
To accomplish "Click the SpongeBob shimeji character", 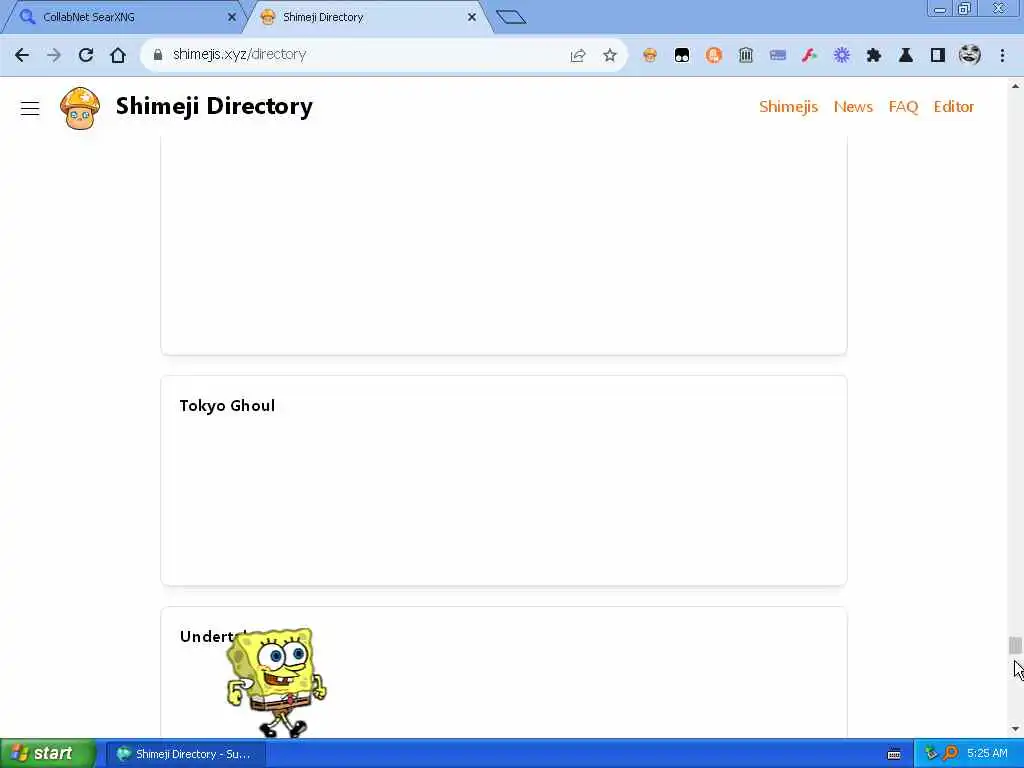I will click(276, 682).
